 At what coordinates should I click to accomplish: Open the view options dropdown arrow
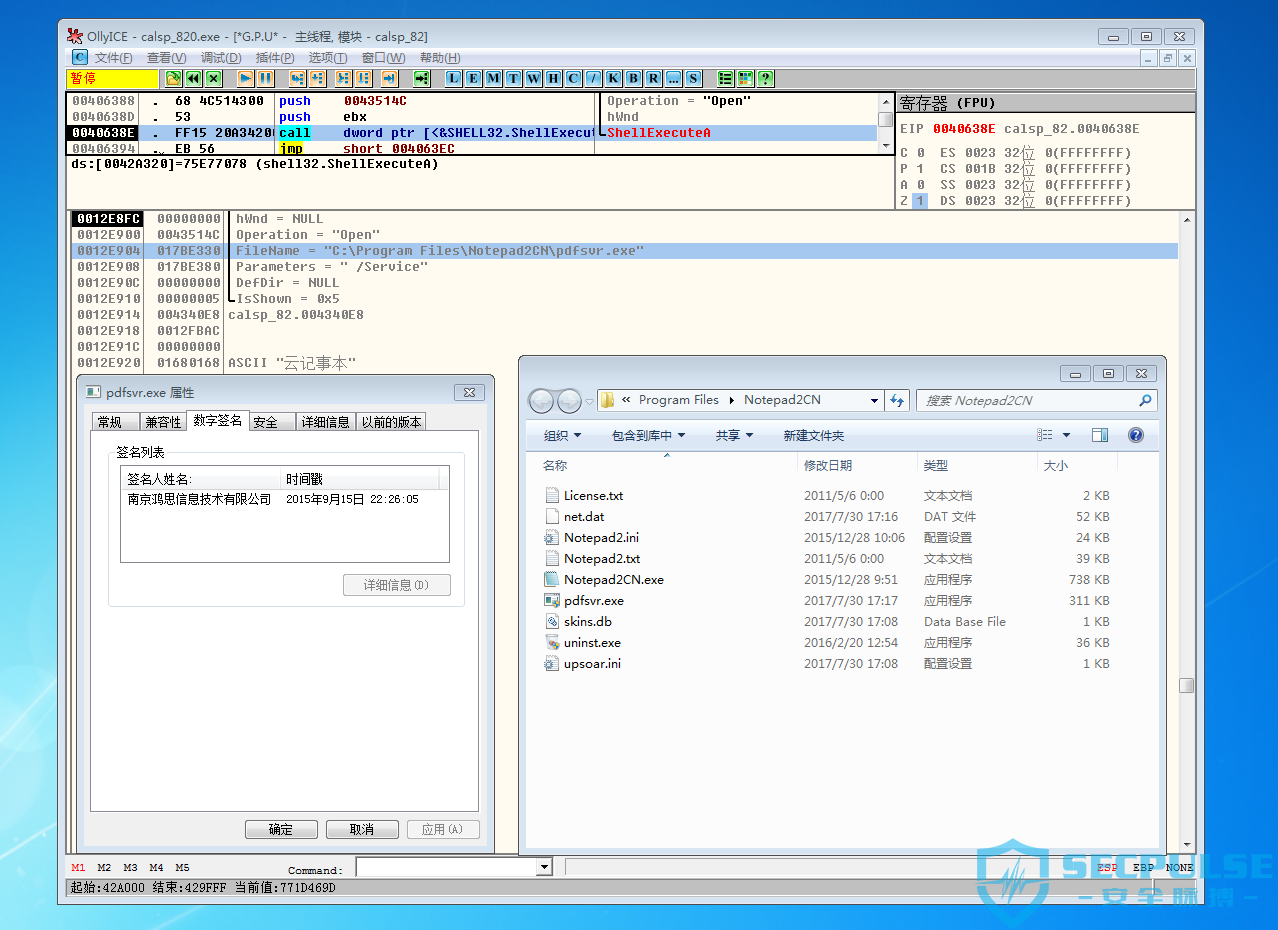click(1066, 435)
